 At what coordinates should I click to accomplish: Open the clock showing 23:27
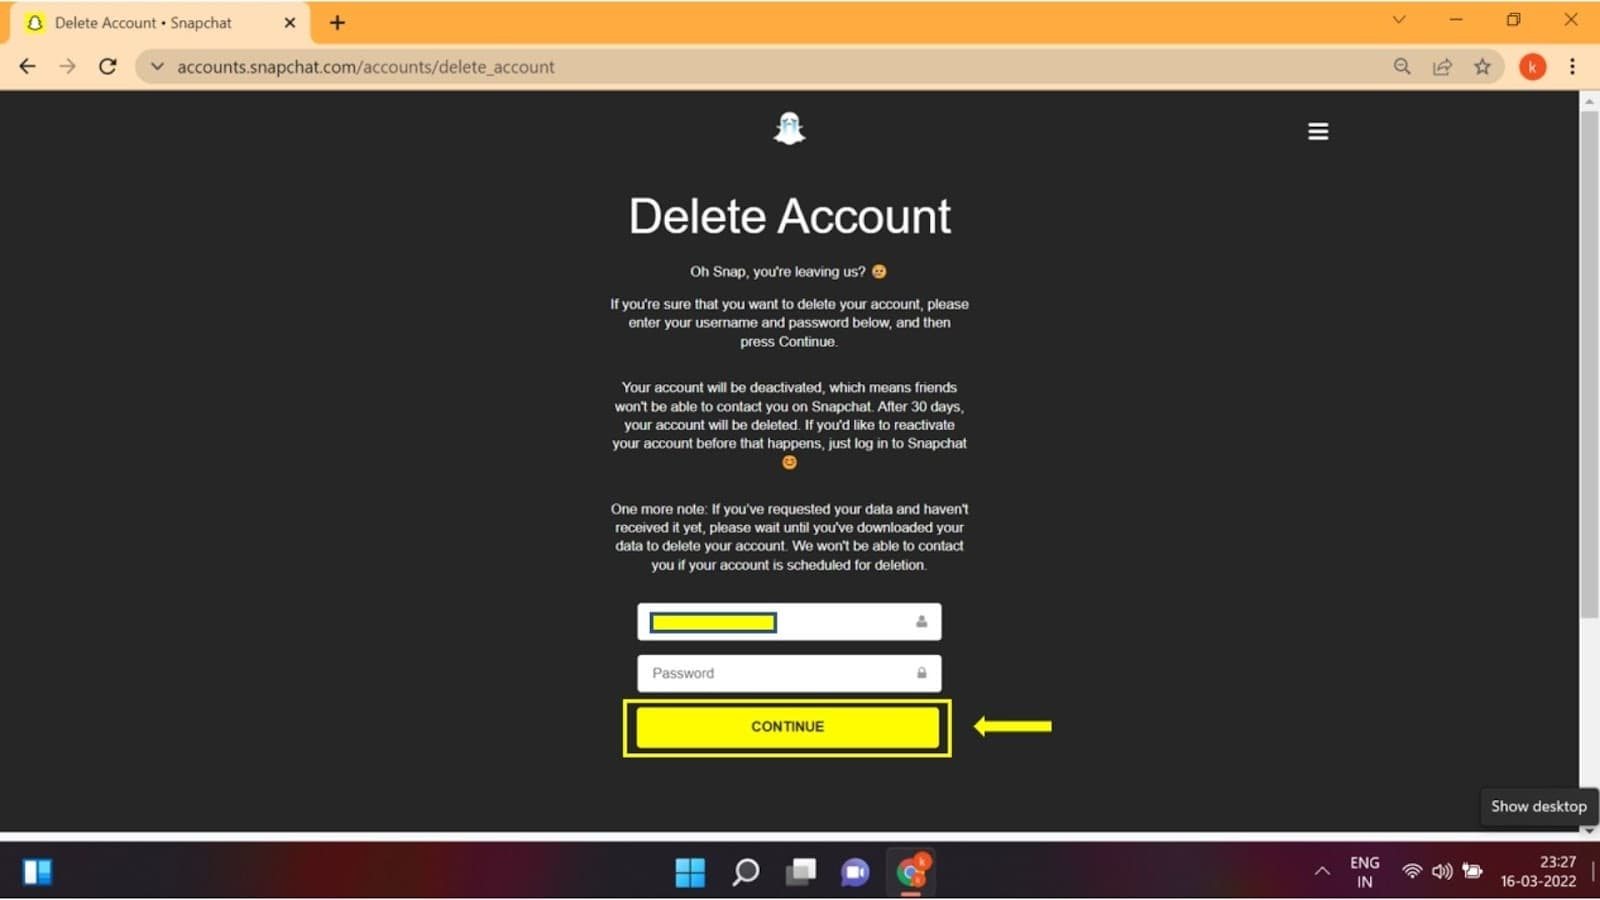coord(1538,872)
